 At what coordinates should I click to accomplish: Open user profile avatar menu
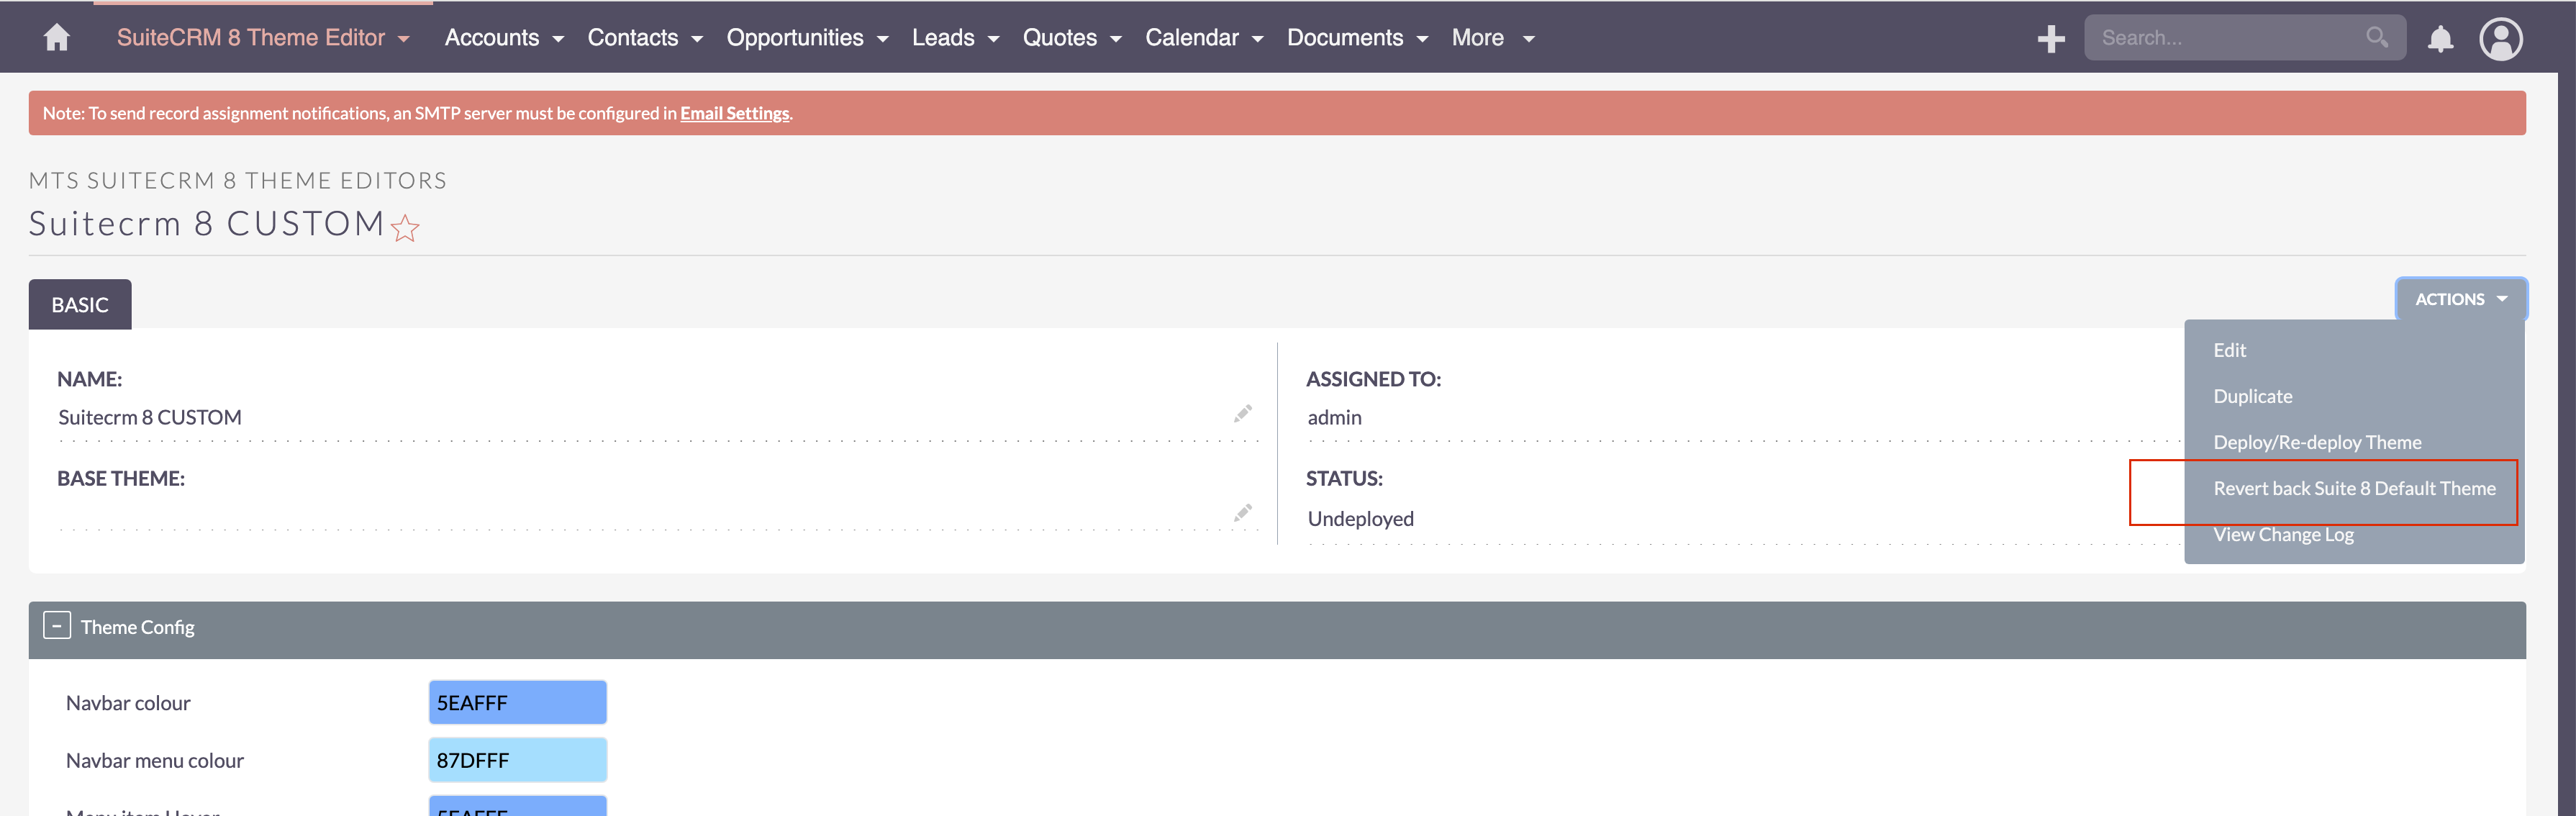(2500, 39)
